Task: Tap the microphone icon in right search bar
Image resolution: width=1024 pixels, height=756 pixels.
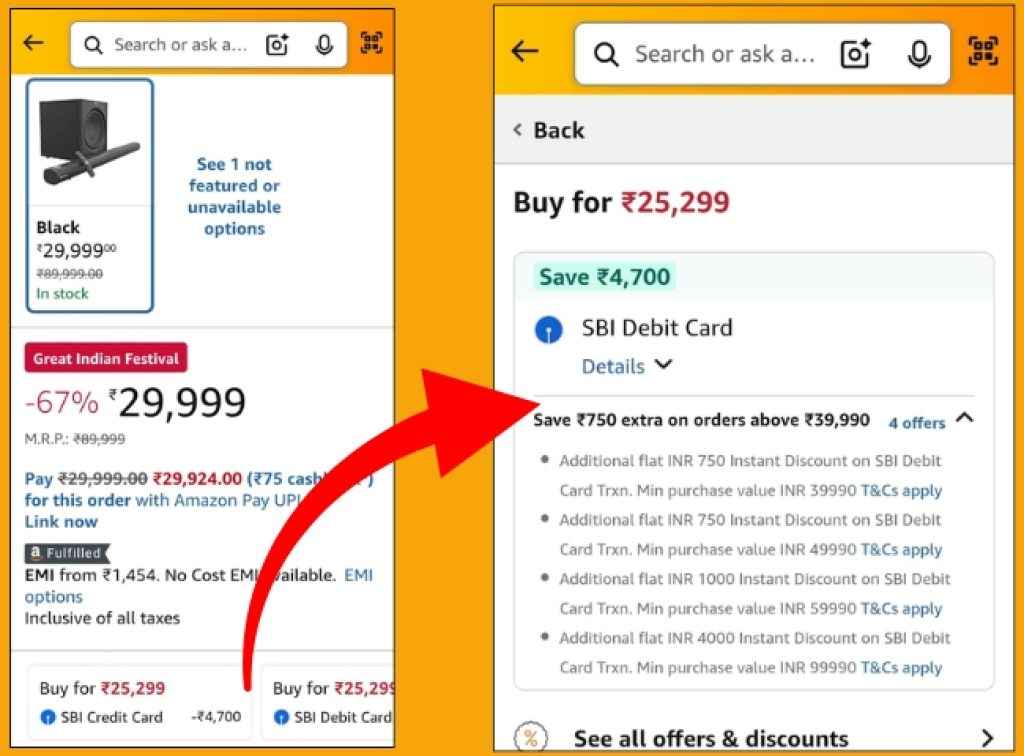Action: pyautogui.click(x=919, y=54)
